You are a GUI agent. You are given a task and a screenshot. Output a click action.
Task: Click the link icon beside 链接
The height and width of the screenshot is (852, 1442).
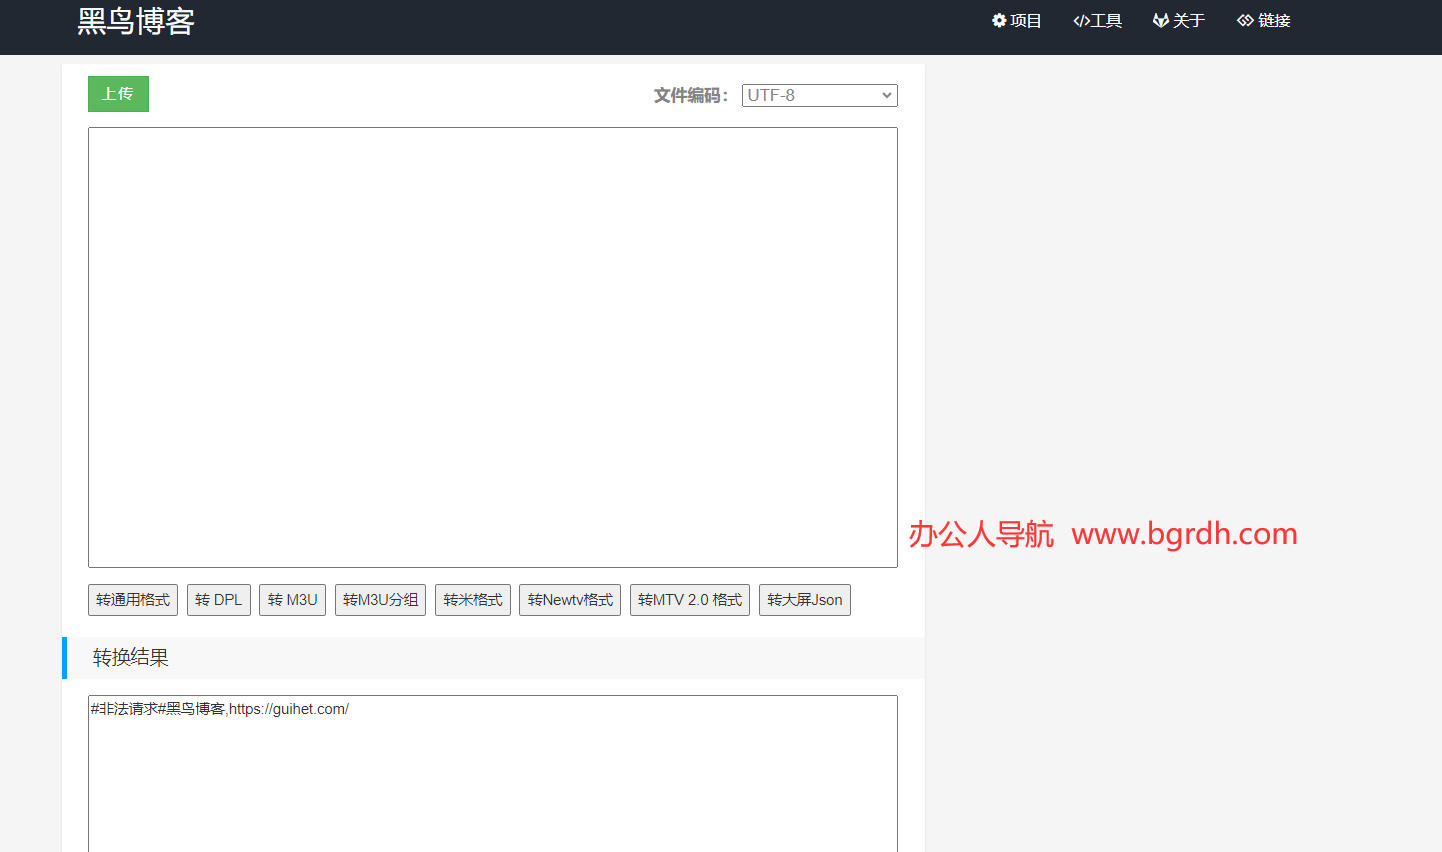click(x=1245, y=20)
